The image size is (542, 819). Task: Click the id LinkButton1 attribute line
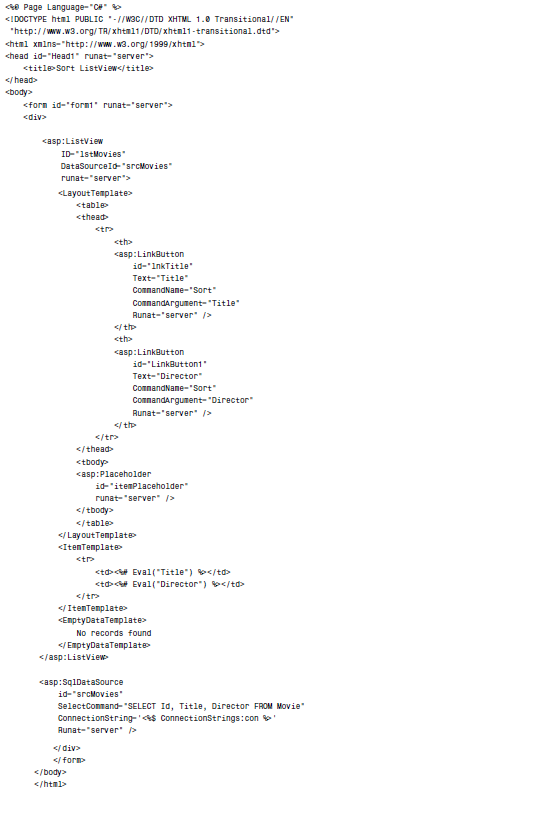[x=170, y=364]
